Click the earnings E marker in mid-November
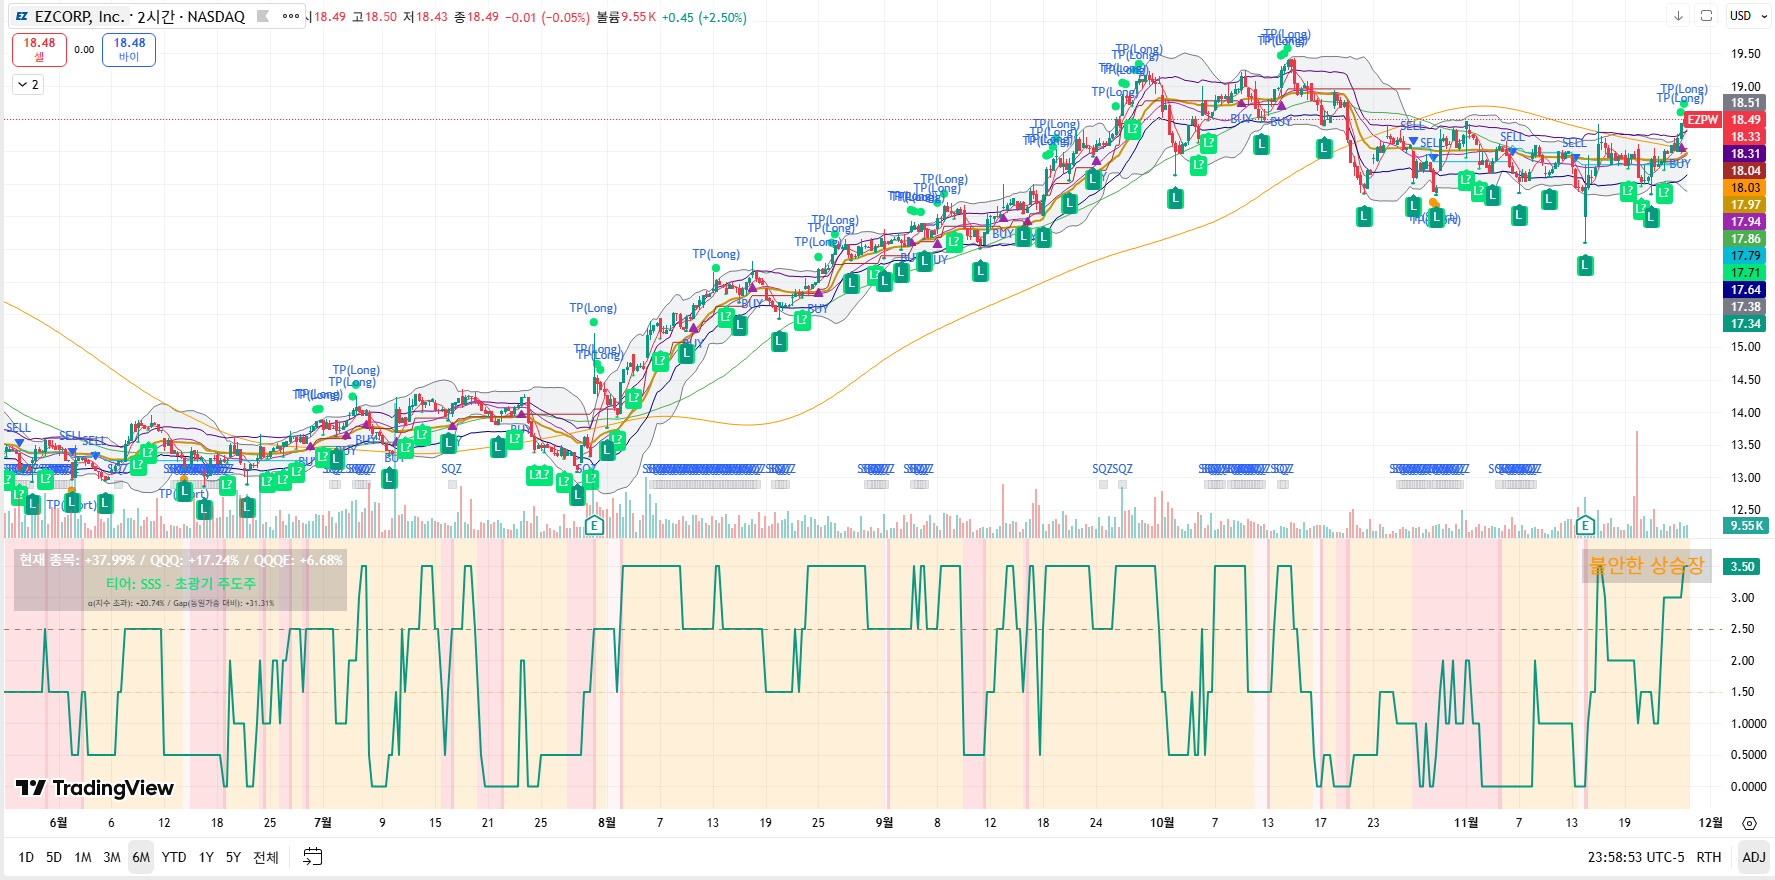 [x=1584, y=525]
